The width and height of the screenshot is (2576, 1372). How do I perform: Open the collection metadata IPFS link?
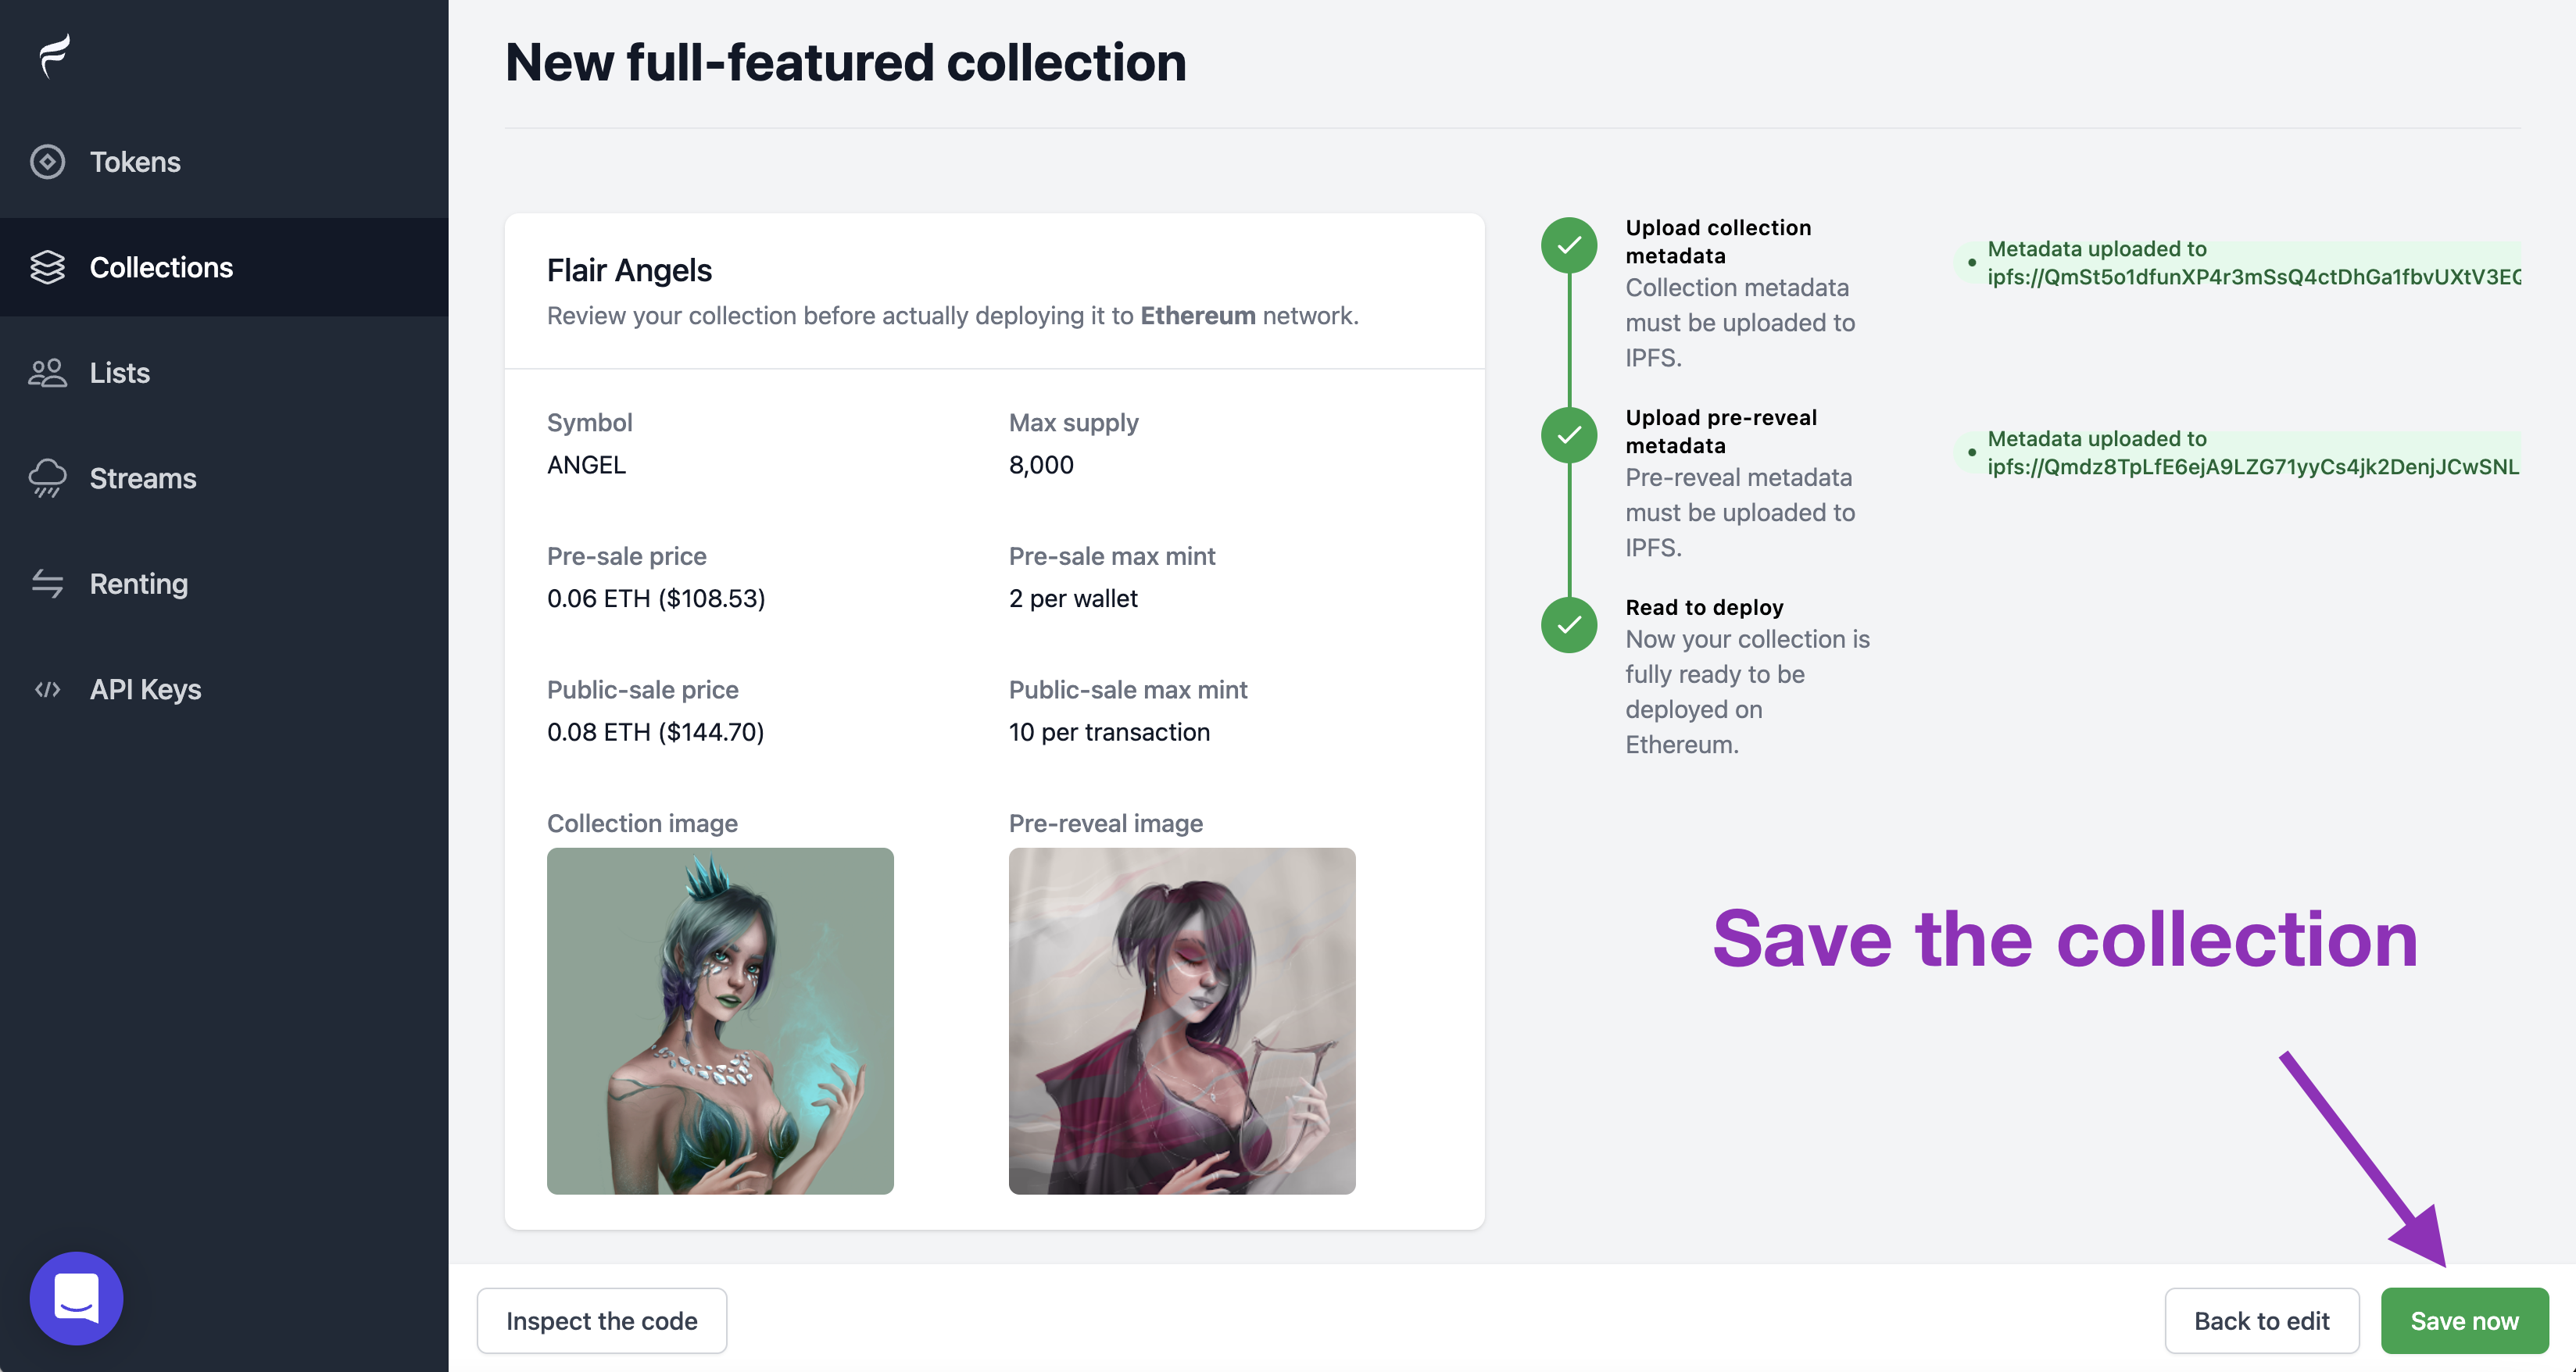pos(2253,277)
